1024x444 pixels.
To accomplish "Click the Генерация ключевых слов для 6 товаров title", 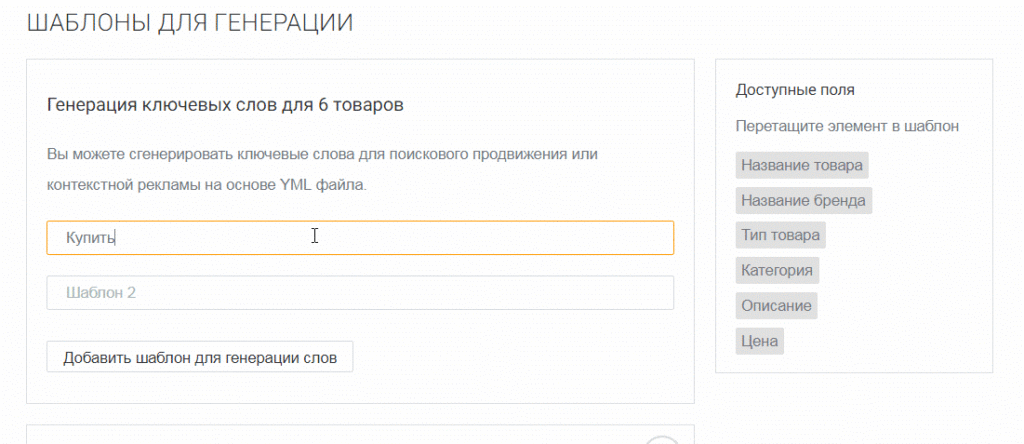I will coord(225,105).
